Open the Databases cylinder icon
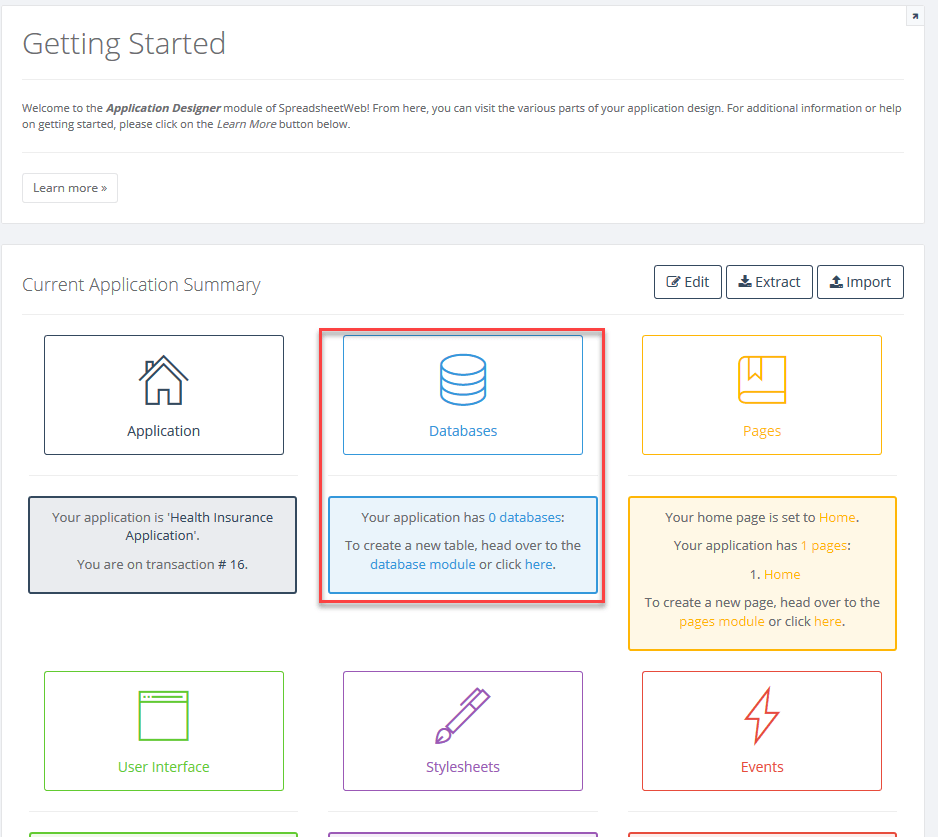The width and height of the screenshot is (938, 837). tap(462, 381)
